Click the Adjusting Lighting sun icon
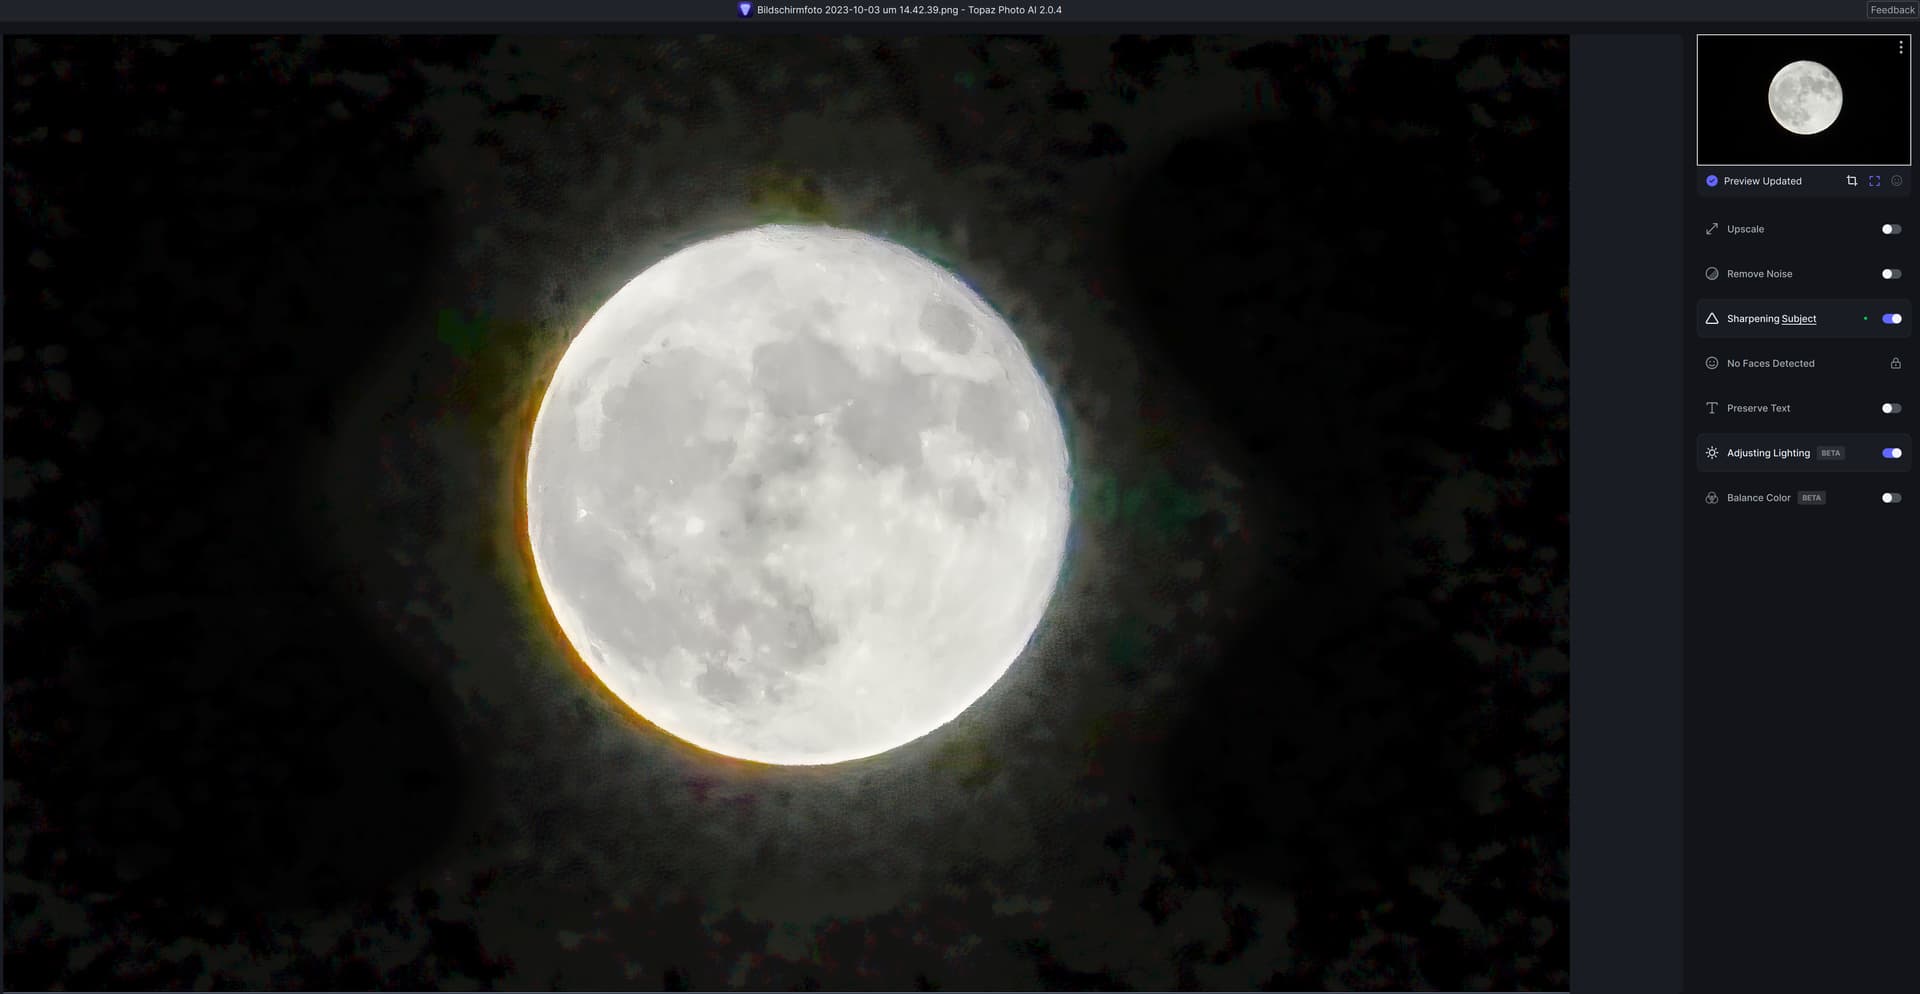The width and height of the screenshot is (1920, 994). (1711, 453)
